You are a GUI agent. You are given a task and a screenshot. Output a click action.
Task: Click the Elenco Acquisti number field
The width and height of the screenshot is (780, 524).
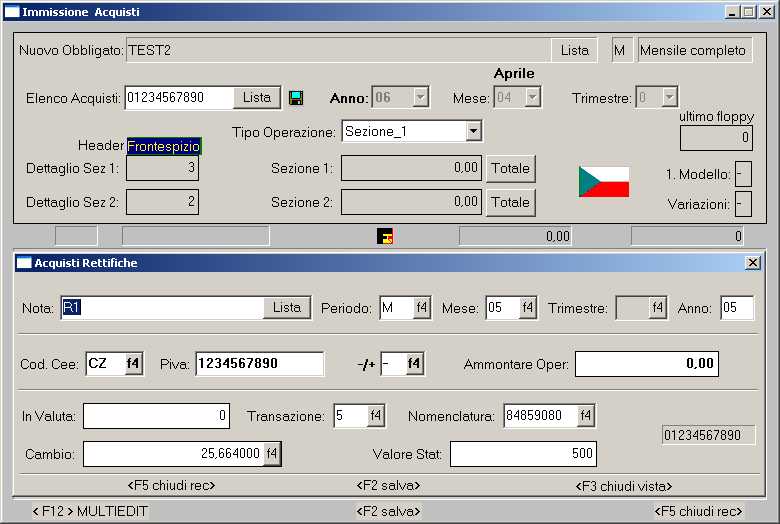(179, 97)
